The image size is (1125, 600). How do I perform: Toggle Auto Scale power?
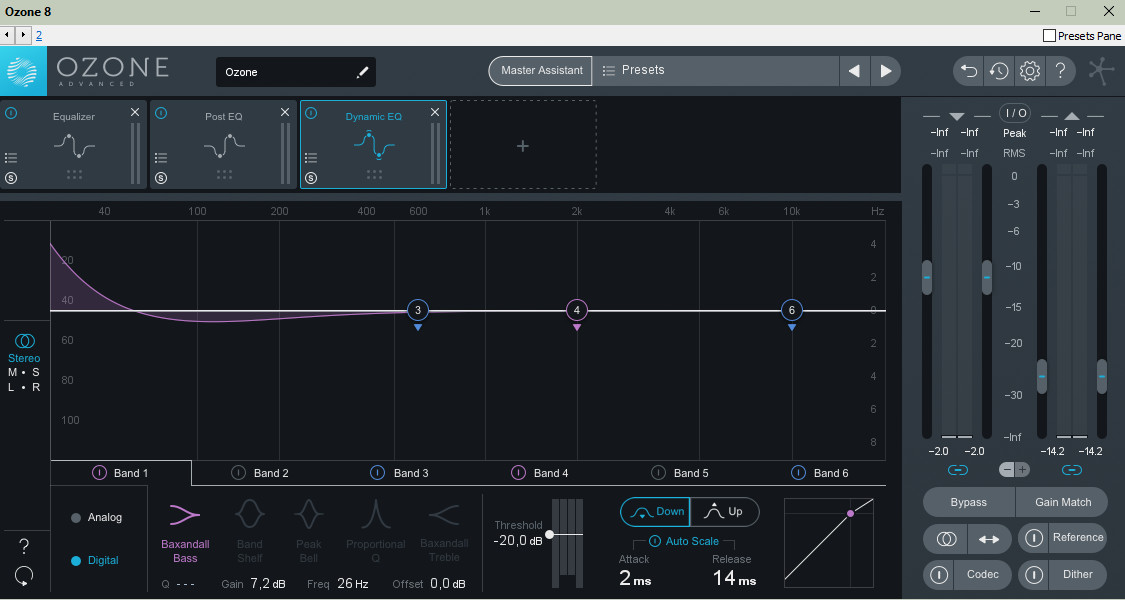coord(654,541)
